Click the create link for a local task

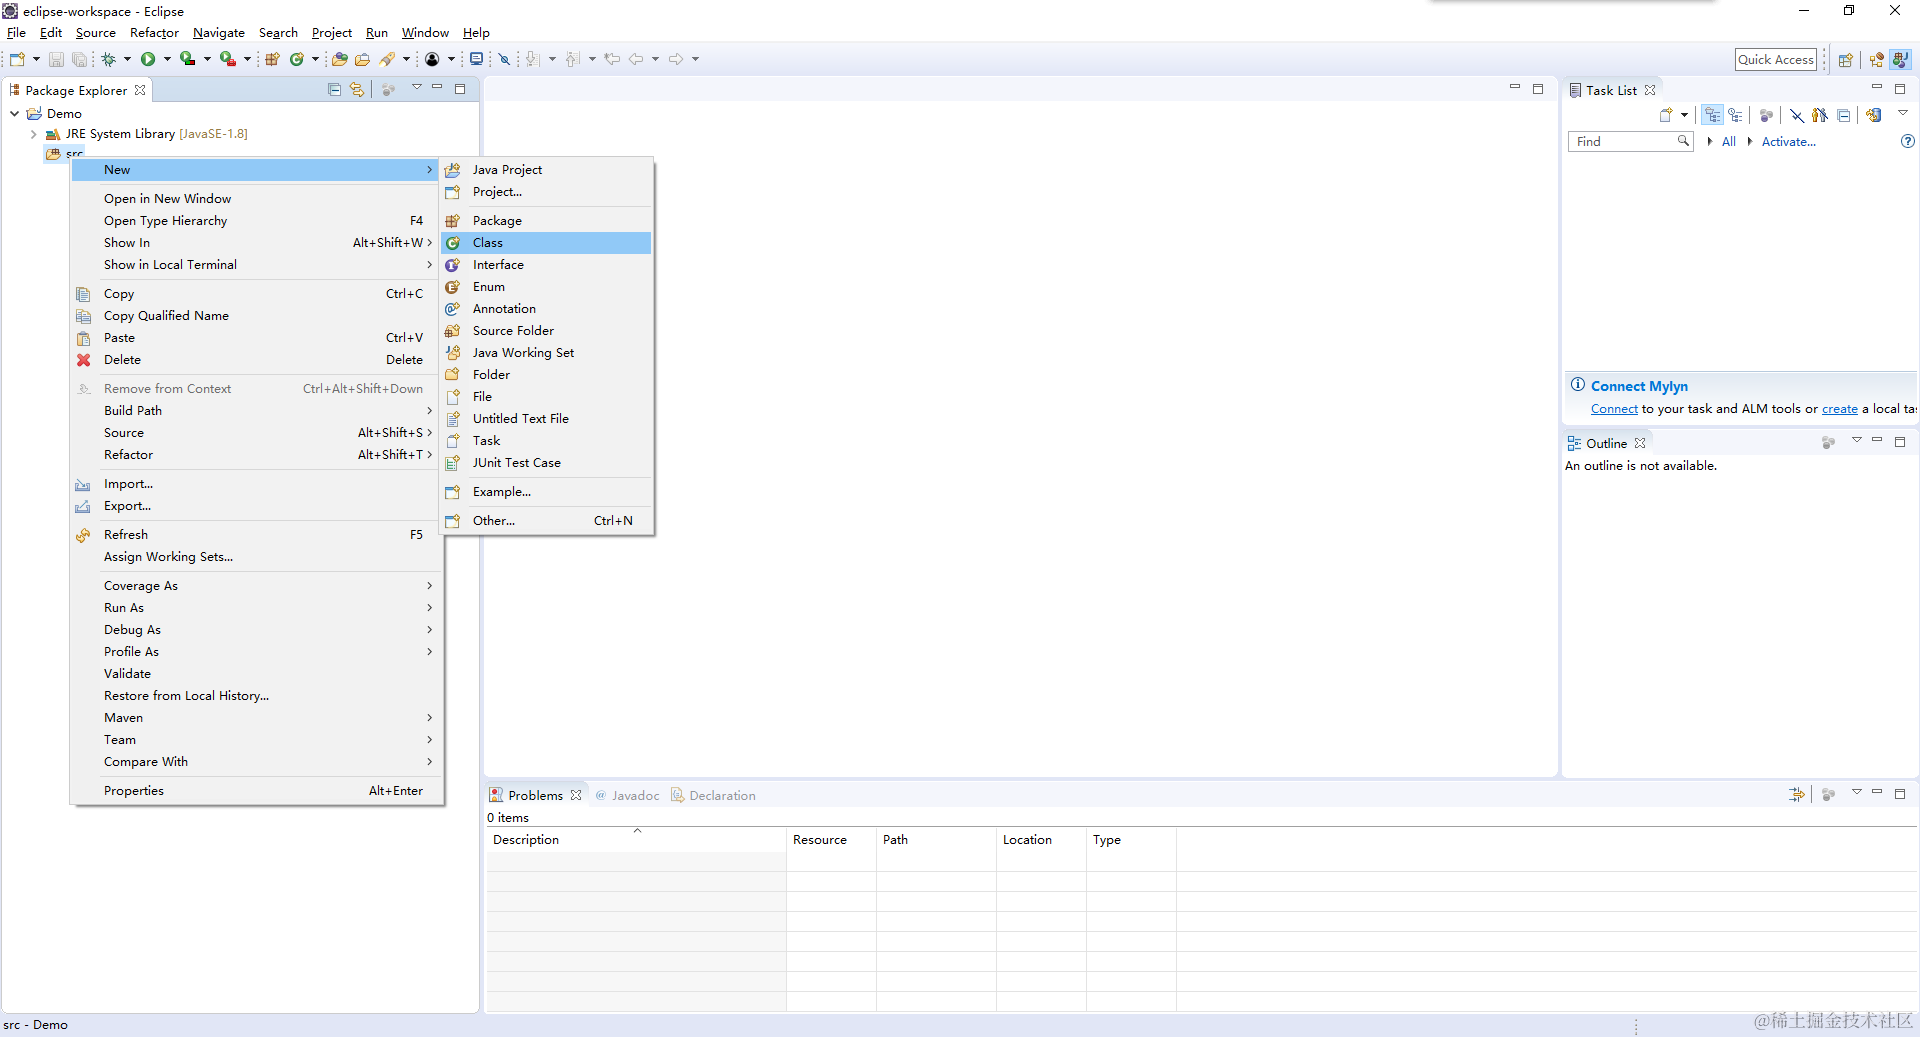point(1839,409)
